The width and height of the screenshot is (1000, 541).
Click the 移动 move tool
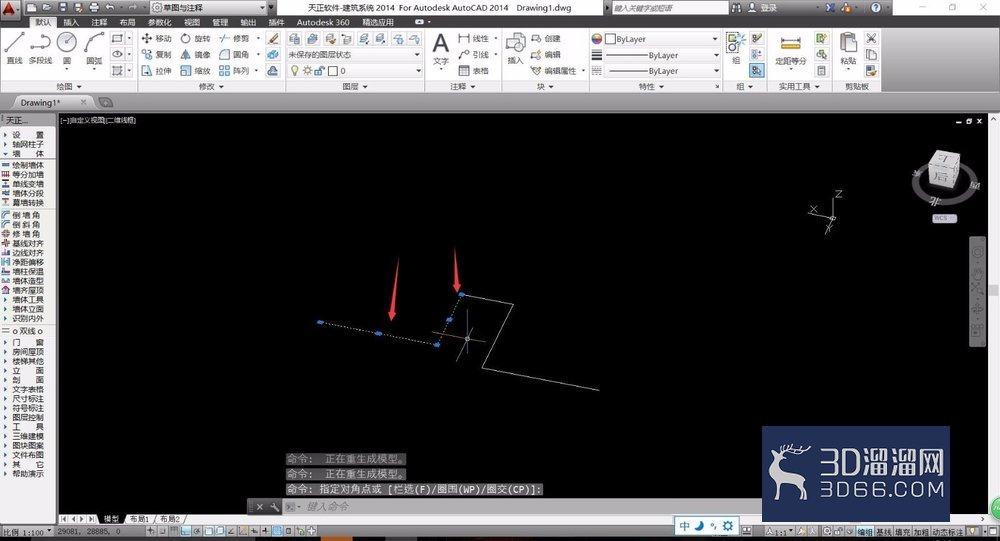click(156, 38)
